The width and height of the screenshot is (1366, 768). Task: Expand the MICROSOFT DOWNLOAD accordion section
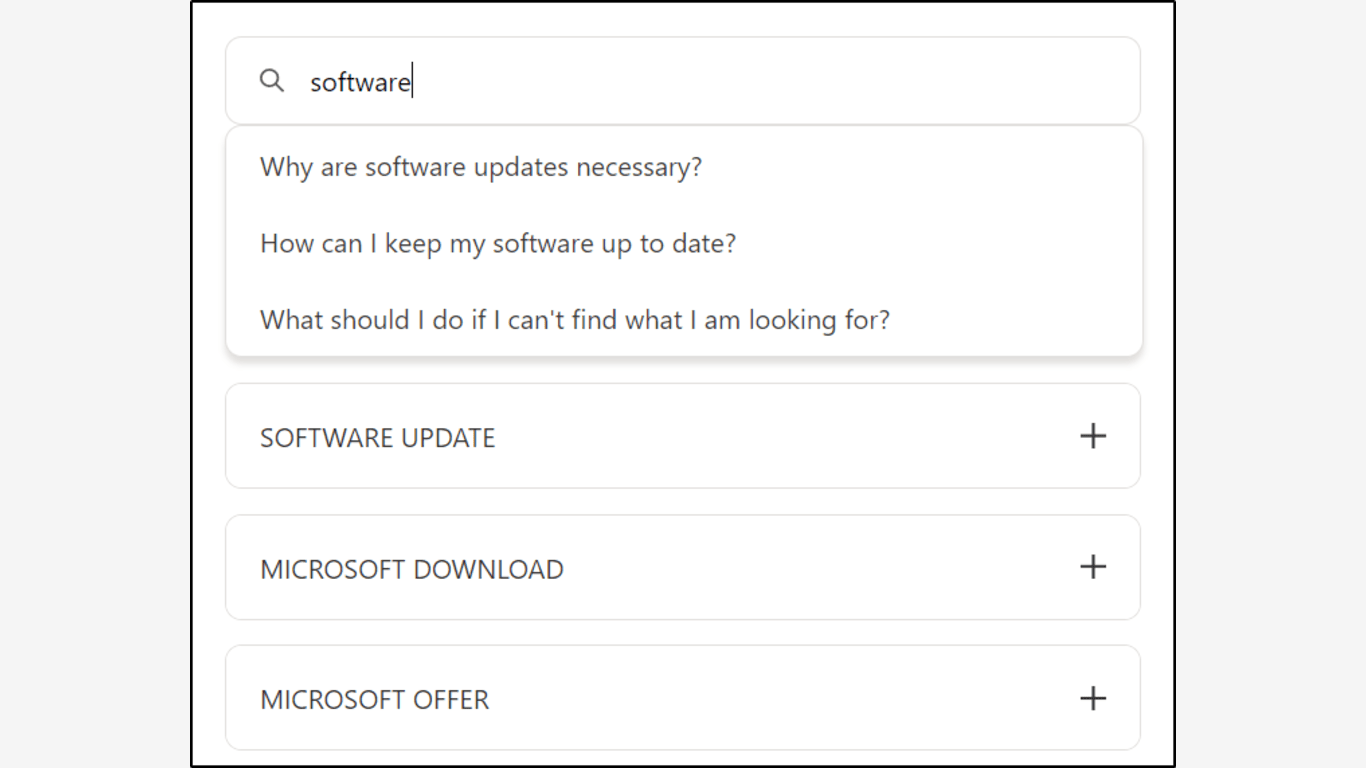pos(682,567)
